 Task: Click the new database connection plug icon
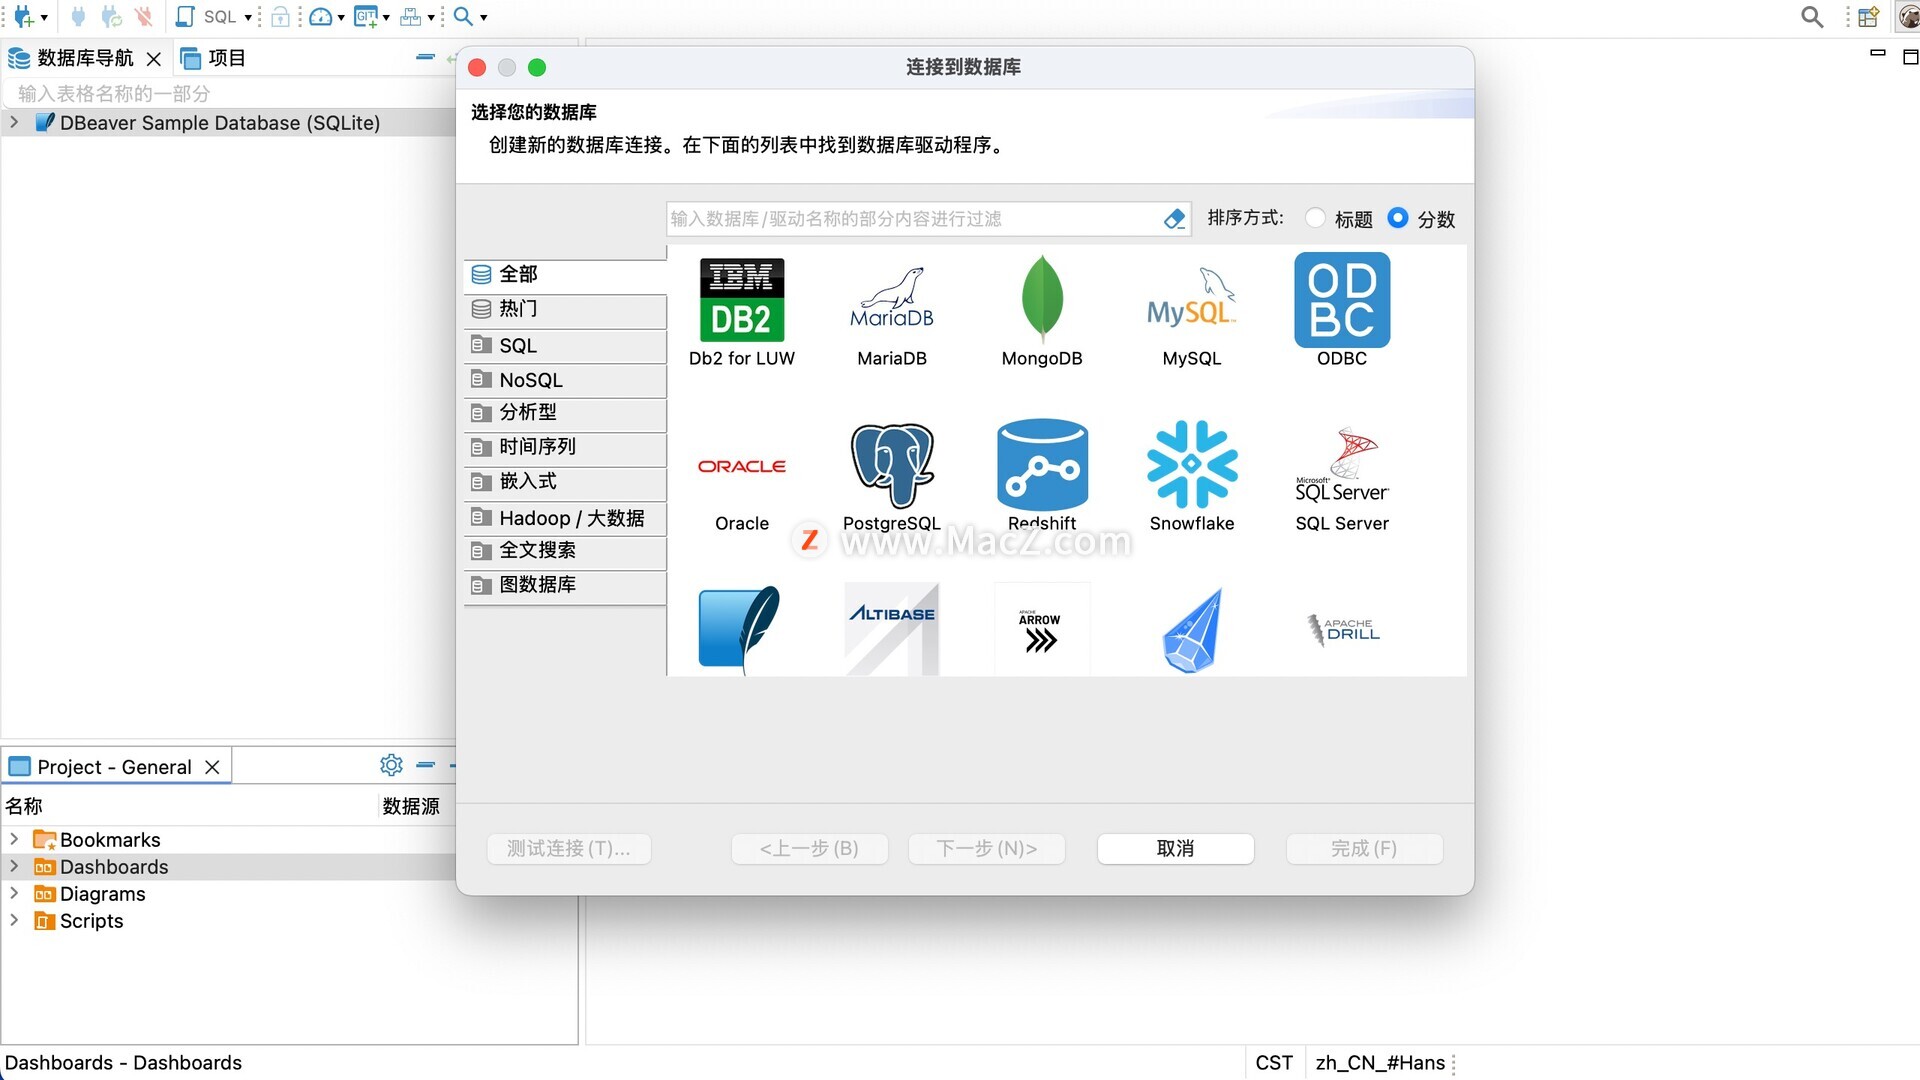point(23,17)
